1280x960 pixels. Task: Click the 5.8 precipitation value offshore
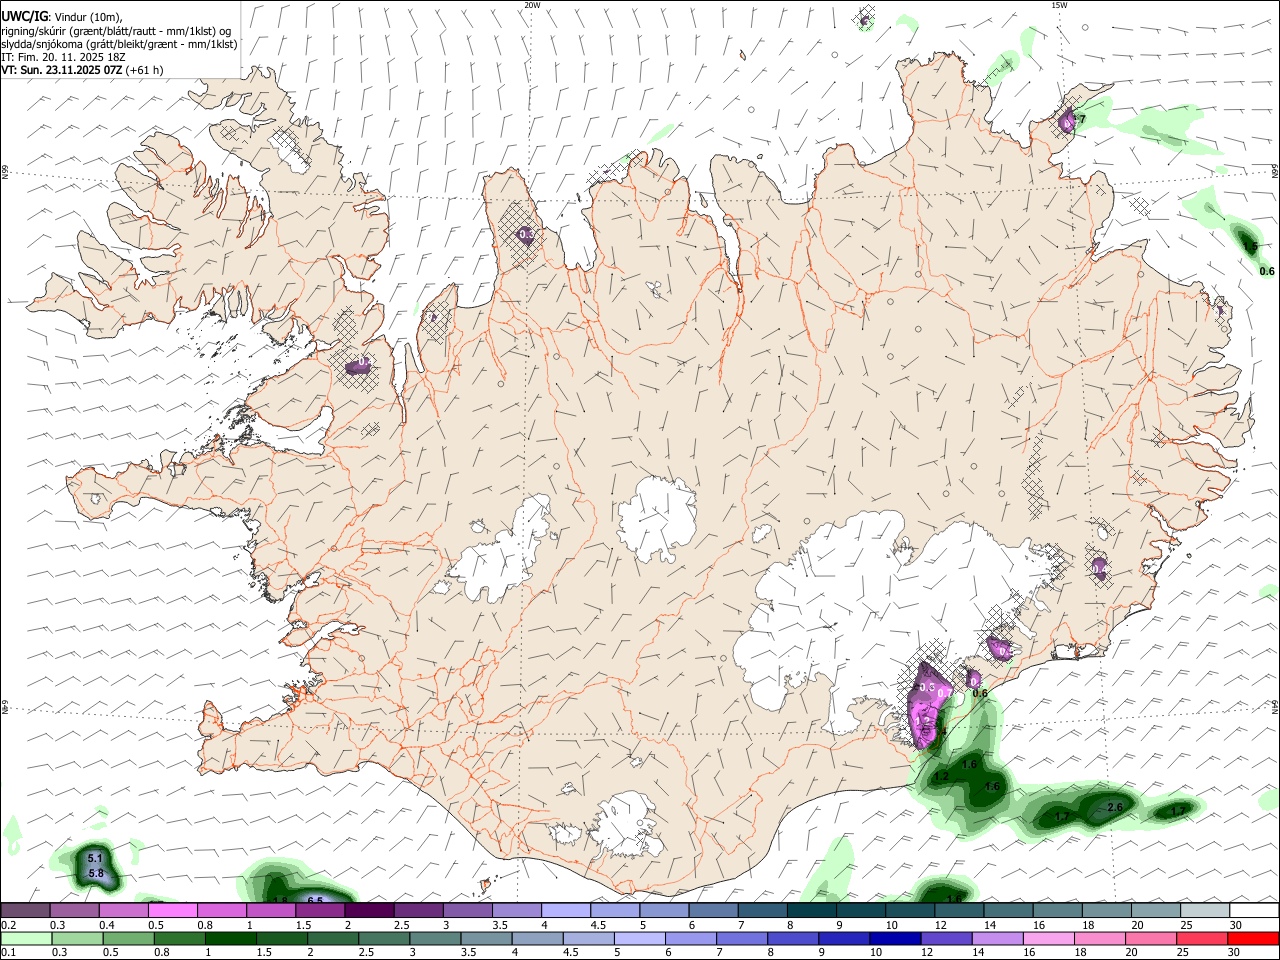96,874
